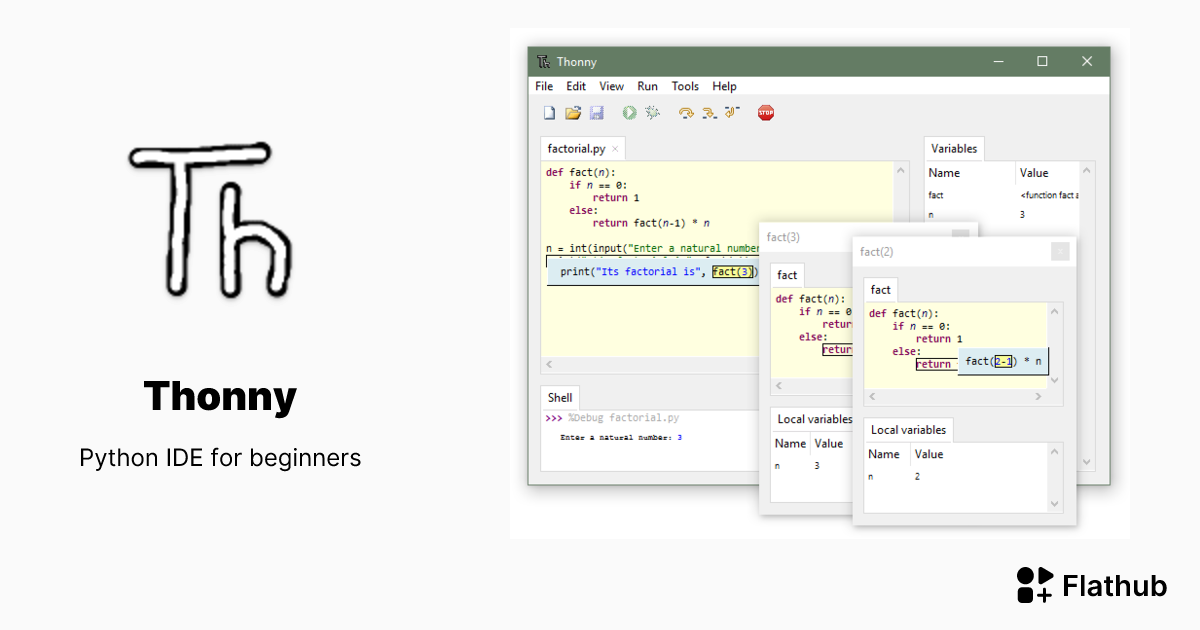Select Local variables tab in fact(2) window
Screen dimensions: 1200x630
[908, 430]
